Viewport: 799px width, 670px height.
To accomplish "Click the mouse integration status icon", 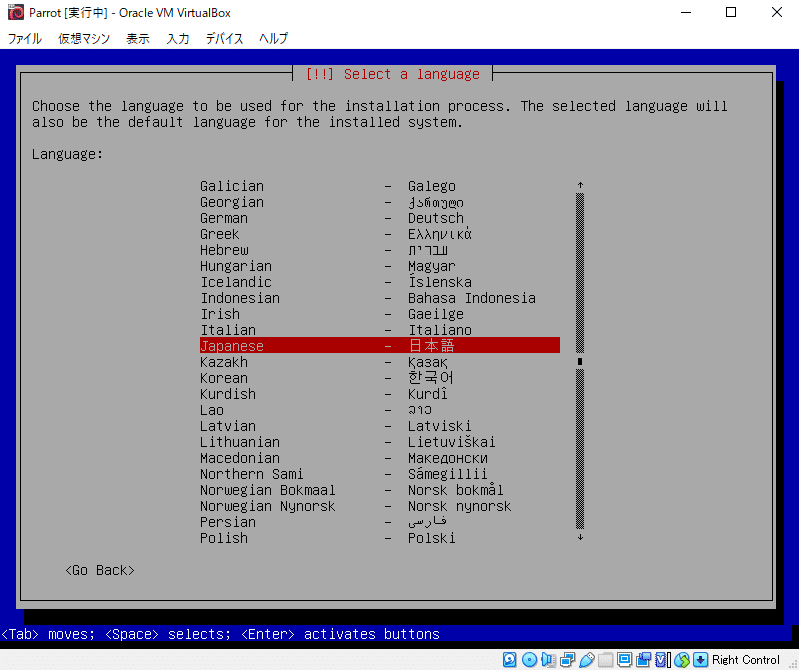I will pos(682,660).
